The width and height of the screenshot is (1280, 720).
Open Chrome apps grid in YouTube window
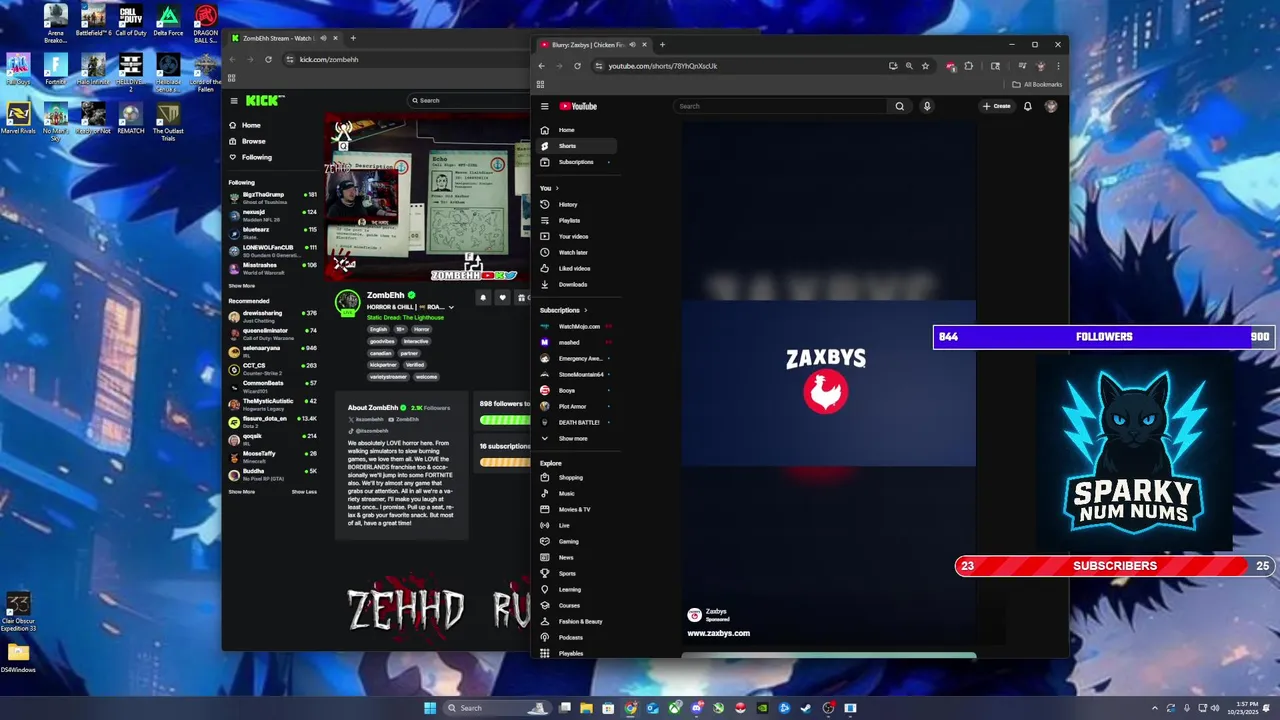point(541,84)
